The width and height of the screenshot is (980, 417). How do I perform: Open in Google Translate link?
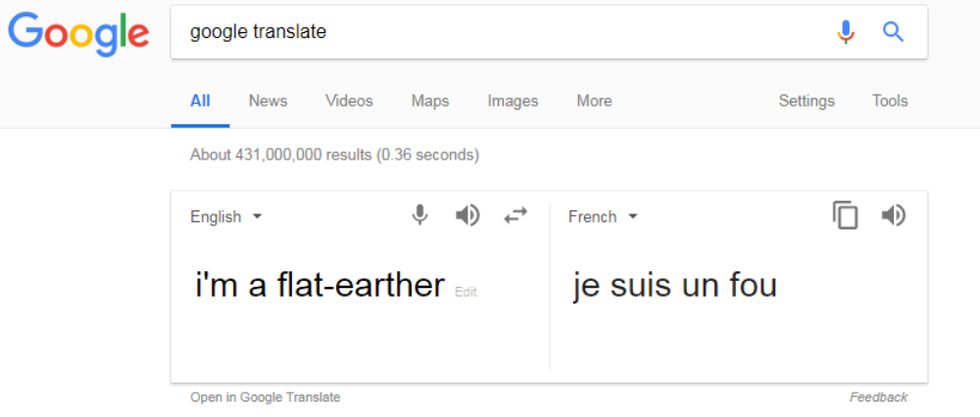click(266, 397)
